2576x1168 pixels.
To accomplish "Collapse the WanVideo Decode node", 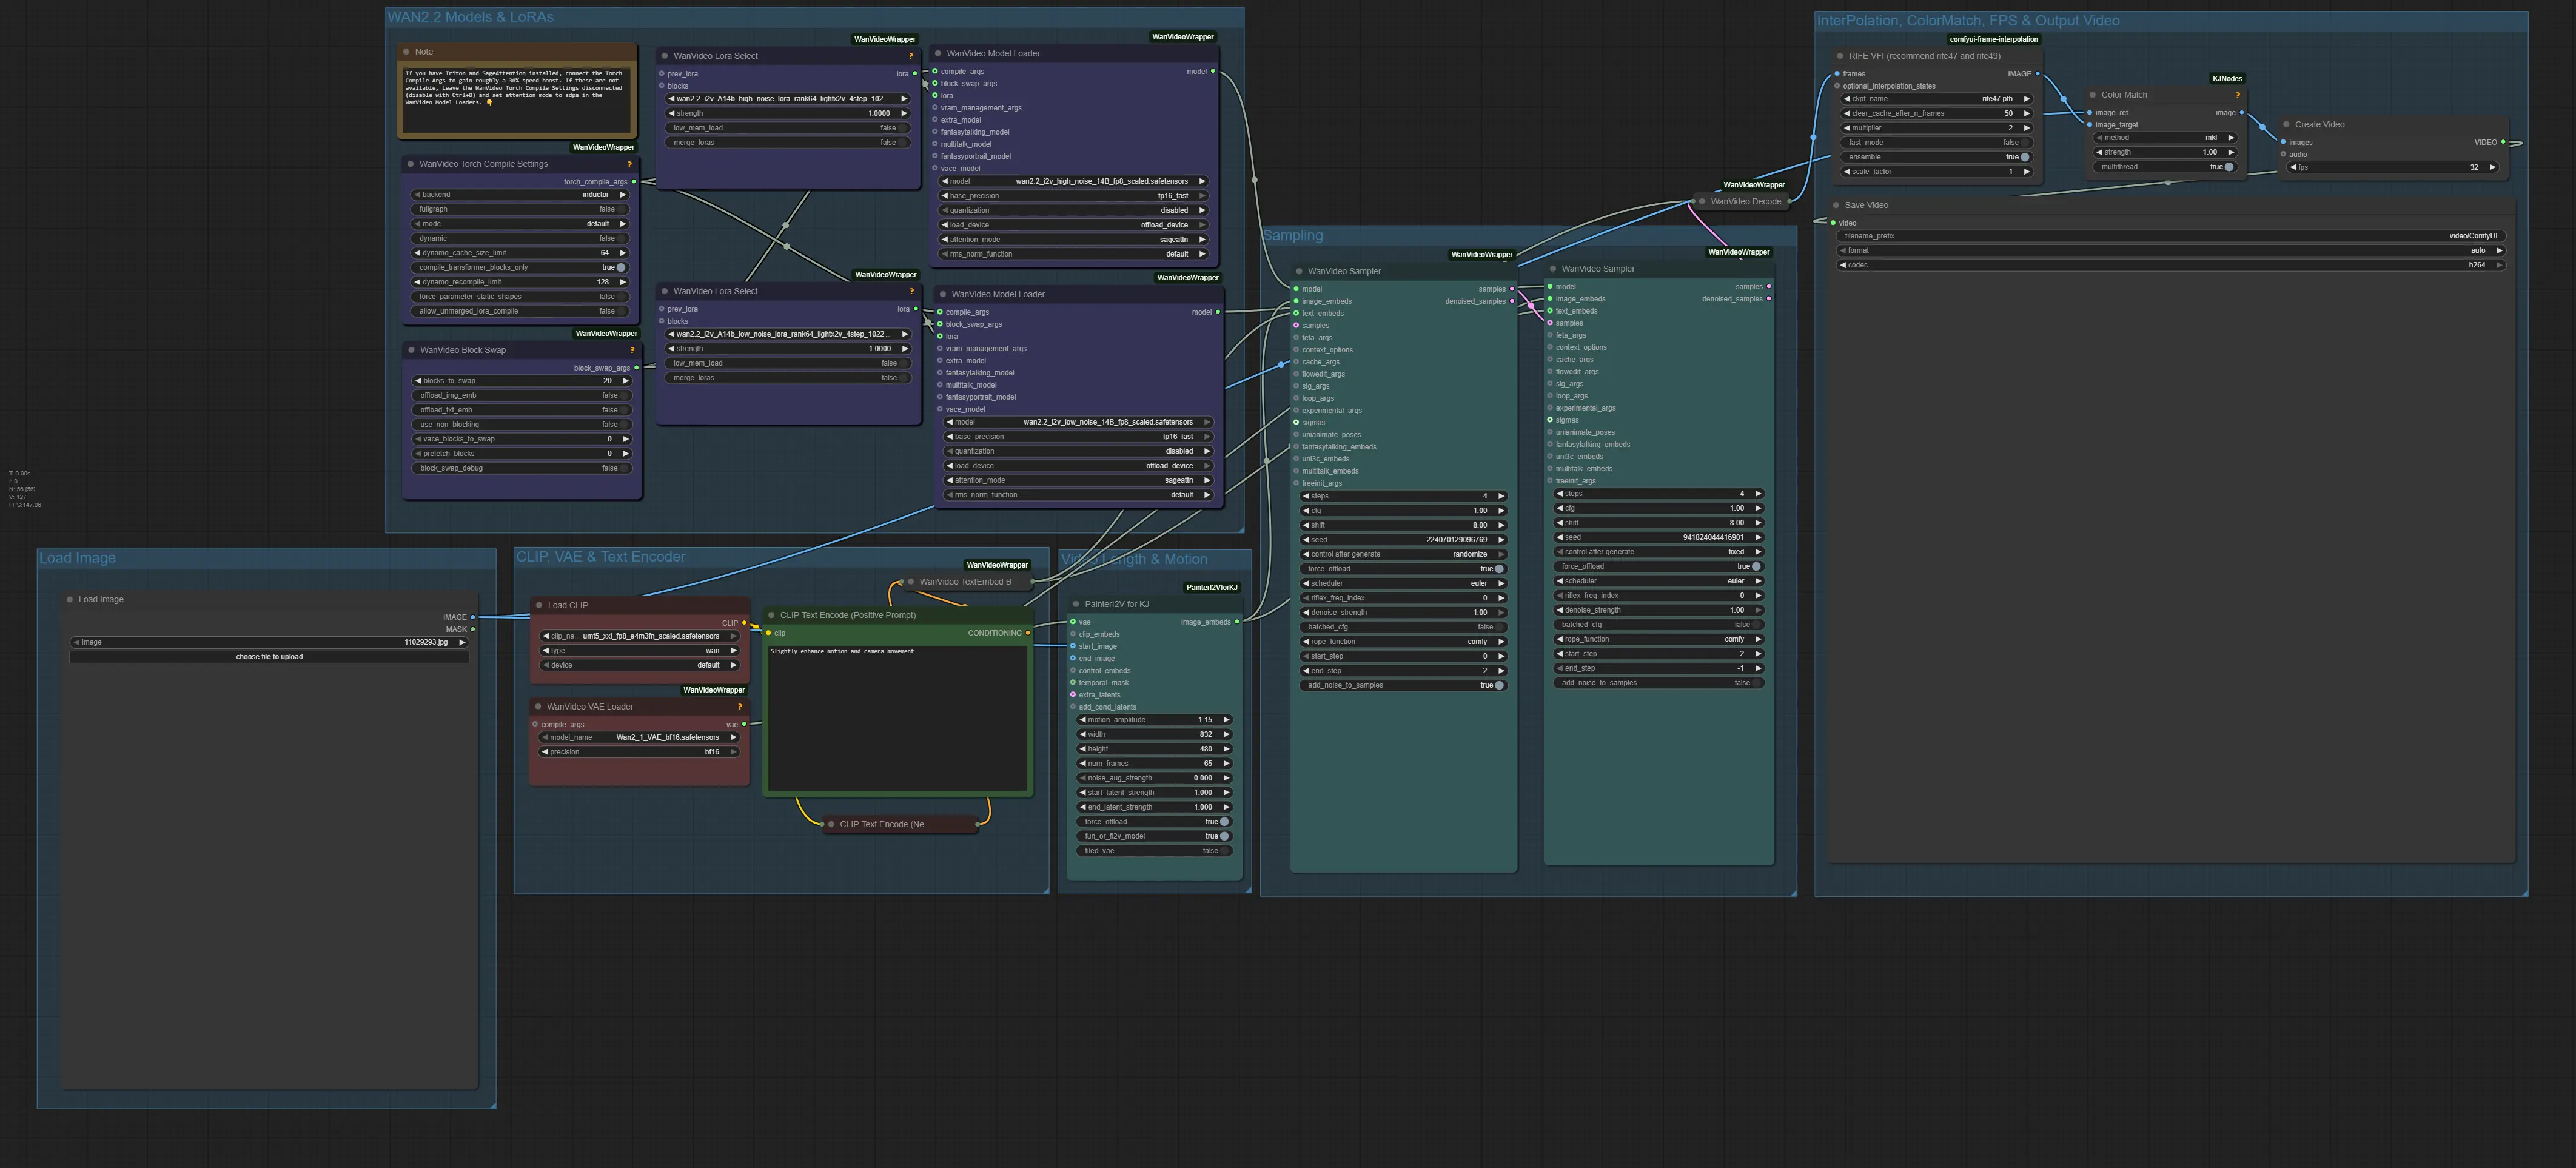I will point(1702,201).
